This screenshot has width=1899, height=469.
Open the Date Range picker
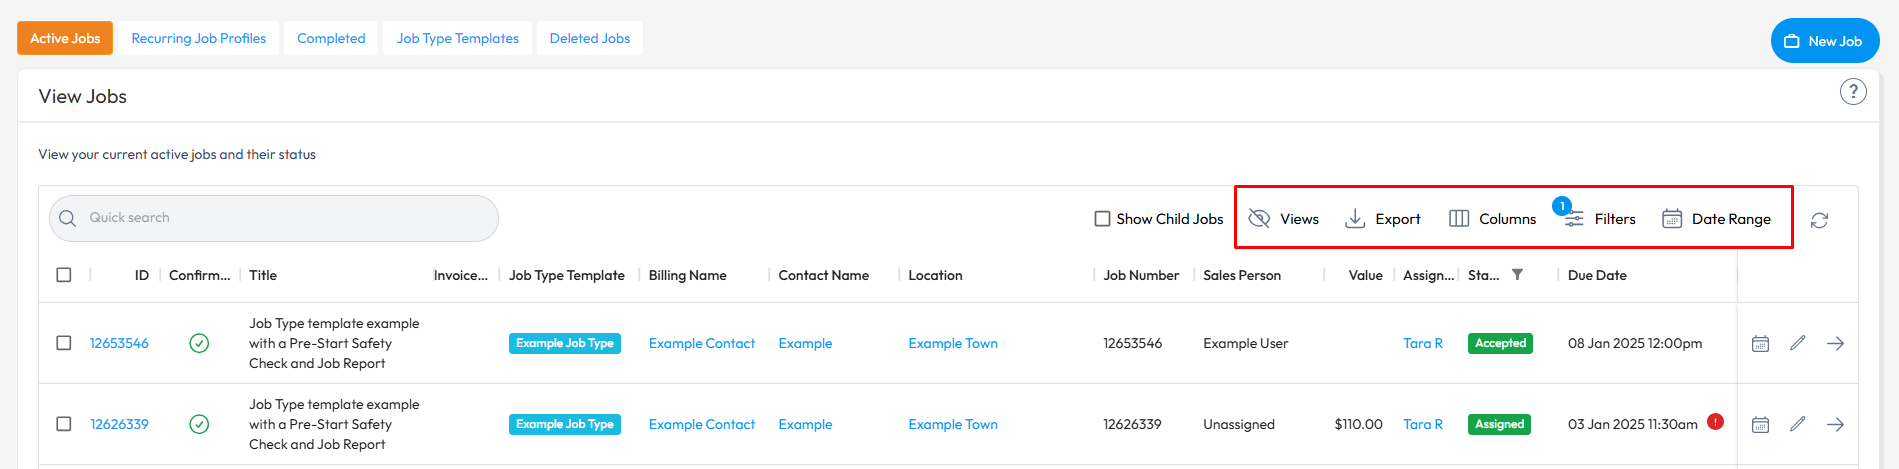pyautogui.click(x=1717, y=219)
